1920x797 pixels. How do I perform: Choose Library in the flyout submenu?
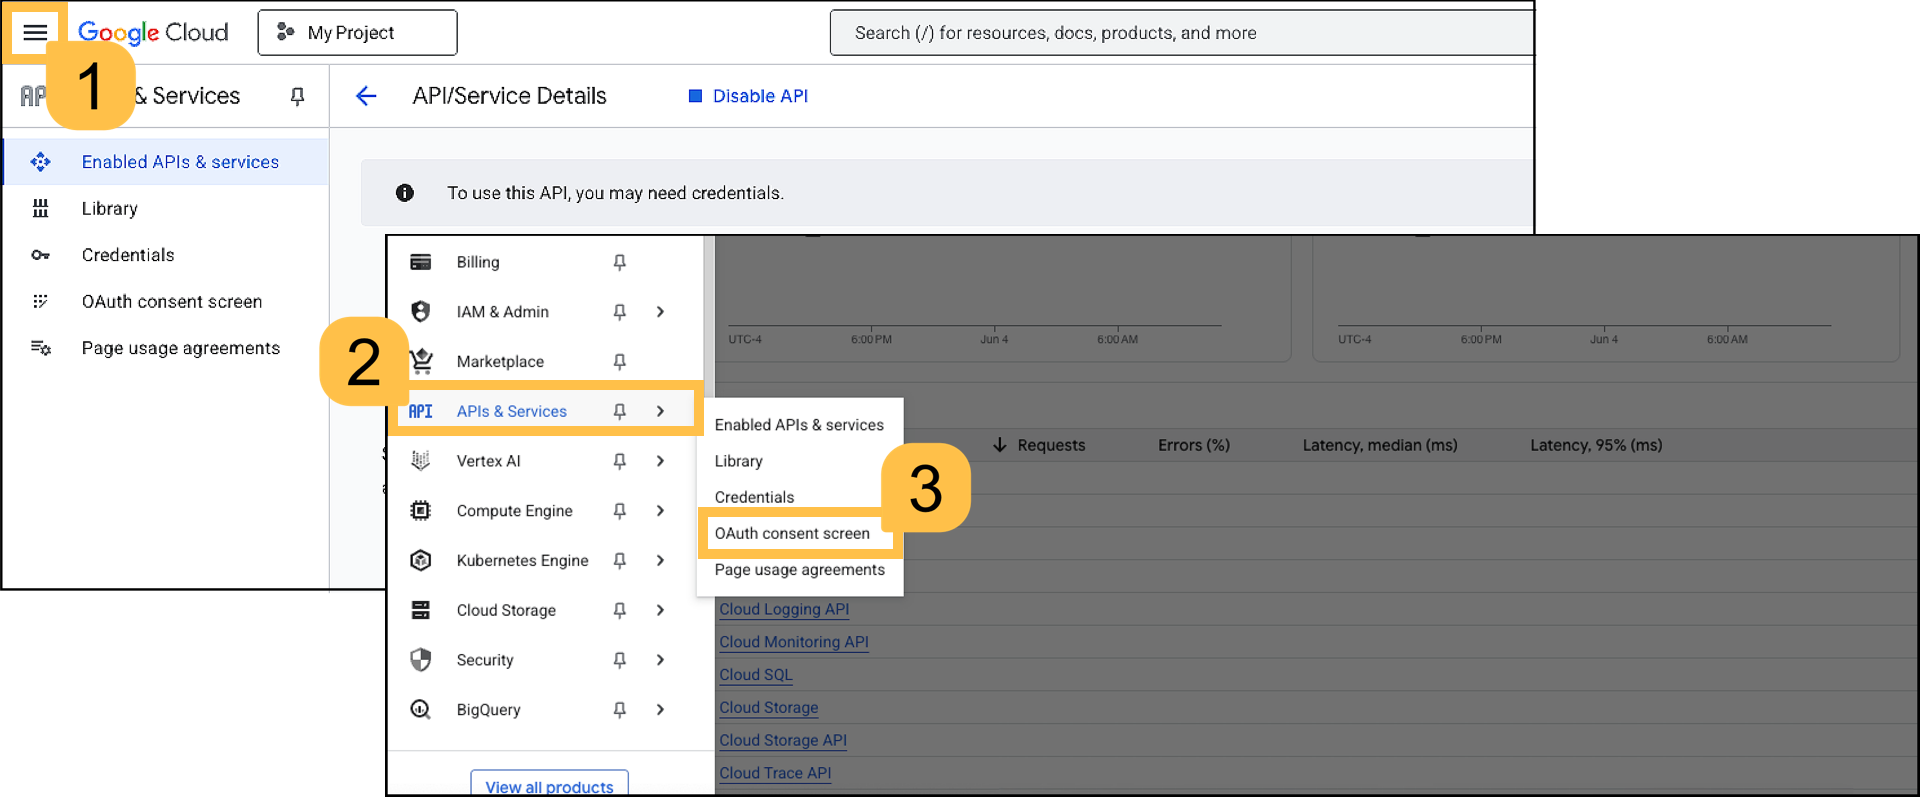tap(739, 461)
